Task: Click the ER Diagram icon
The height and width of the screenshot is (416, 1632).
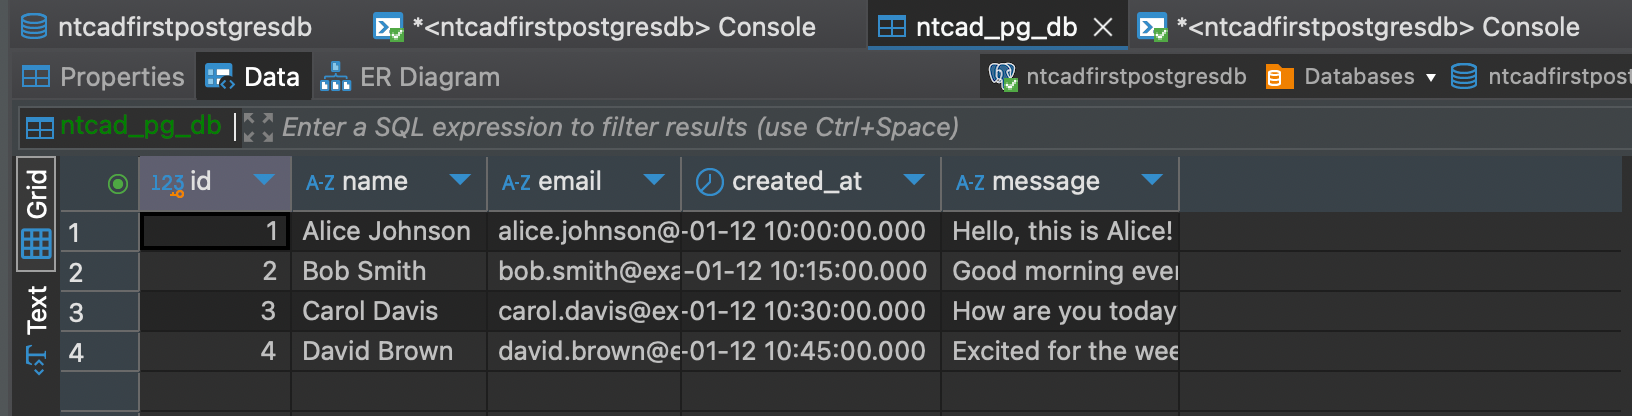Action: [x=335, y=77]
